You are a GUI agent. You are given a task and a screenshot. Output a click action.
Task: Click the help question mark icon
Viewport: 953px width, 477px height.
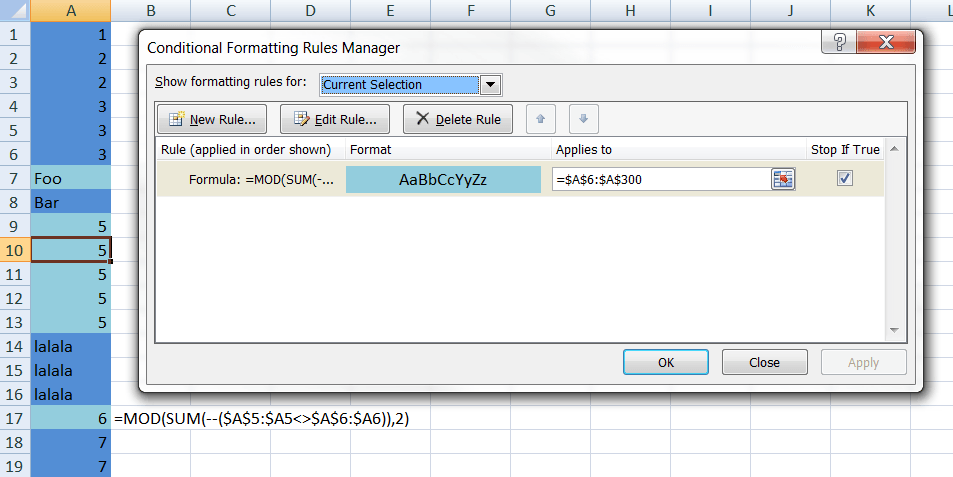point(838,42)
